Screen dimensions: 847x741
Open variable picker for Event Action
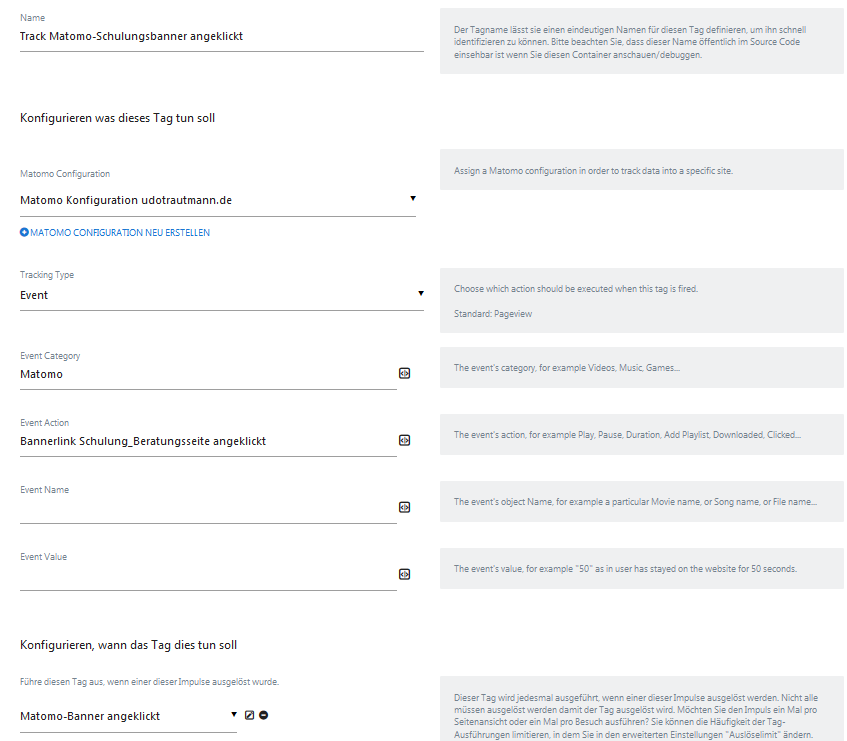pos(404,440)
